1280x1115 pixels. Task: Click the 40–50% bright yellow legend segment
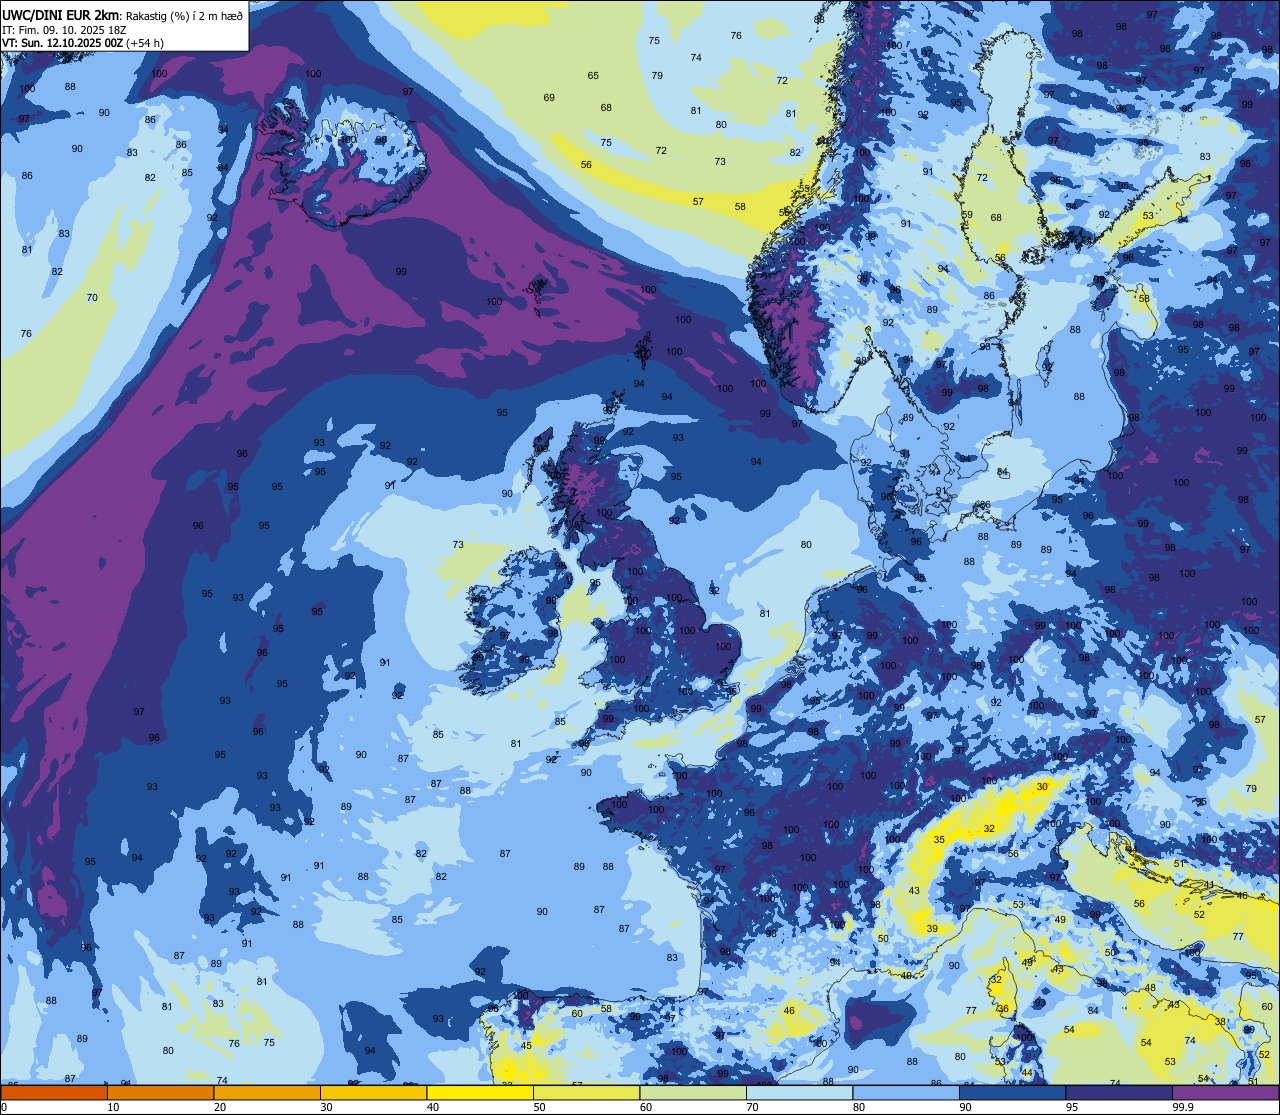(480, 1093)
